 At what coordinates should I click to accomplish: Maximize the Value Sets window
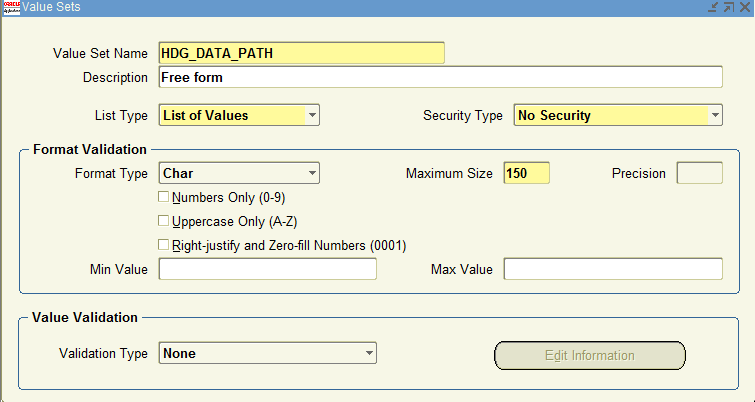pos(729,7)
